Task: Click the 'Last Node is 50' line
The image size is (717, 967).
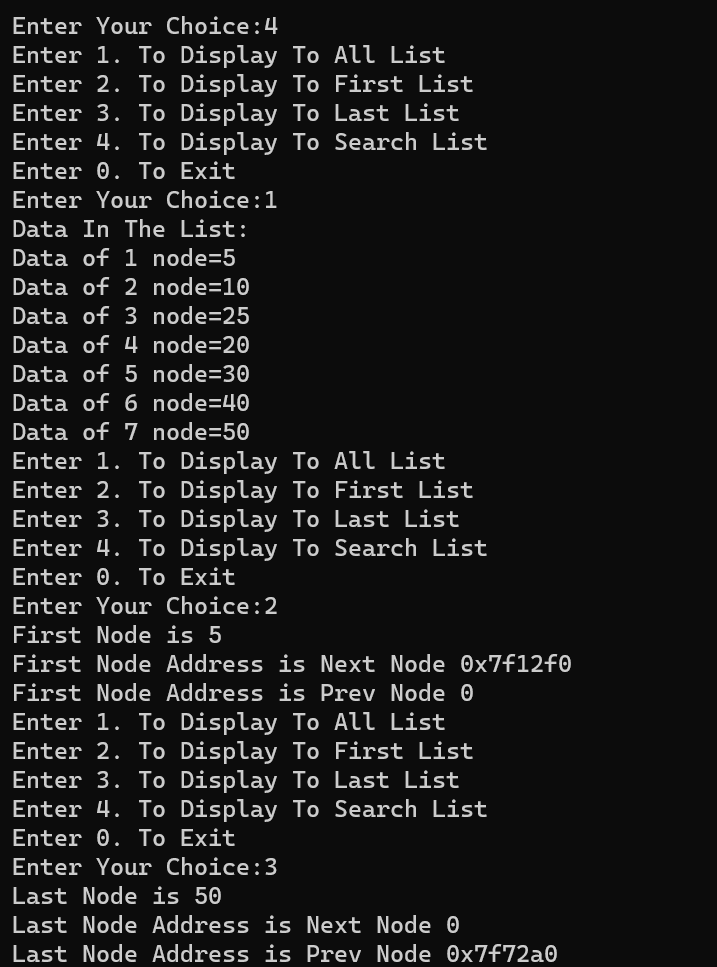Action: [117, 896]
